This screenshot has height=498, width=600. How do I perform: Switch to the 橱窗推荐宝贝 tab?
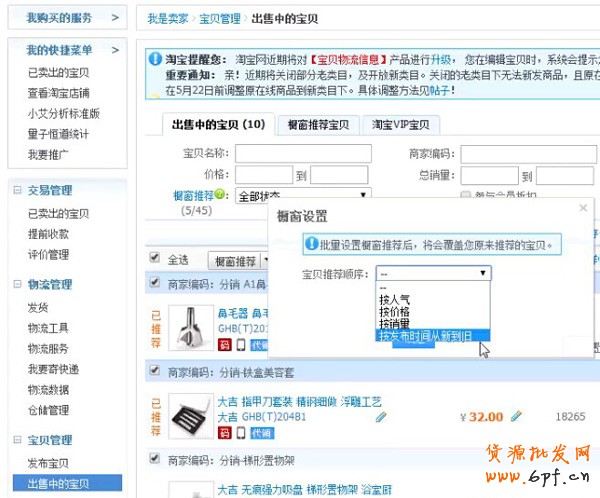pyautogui.click(x=317, y=125)
